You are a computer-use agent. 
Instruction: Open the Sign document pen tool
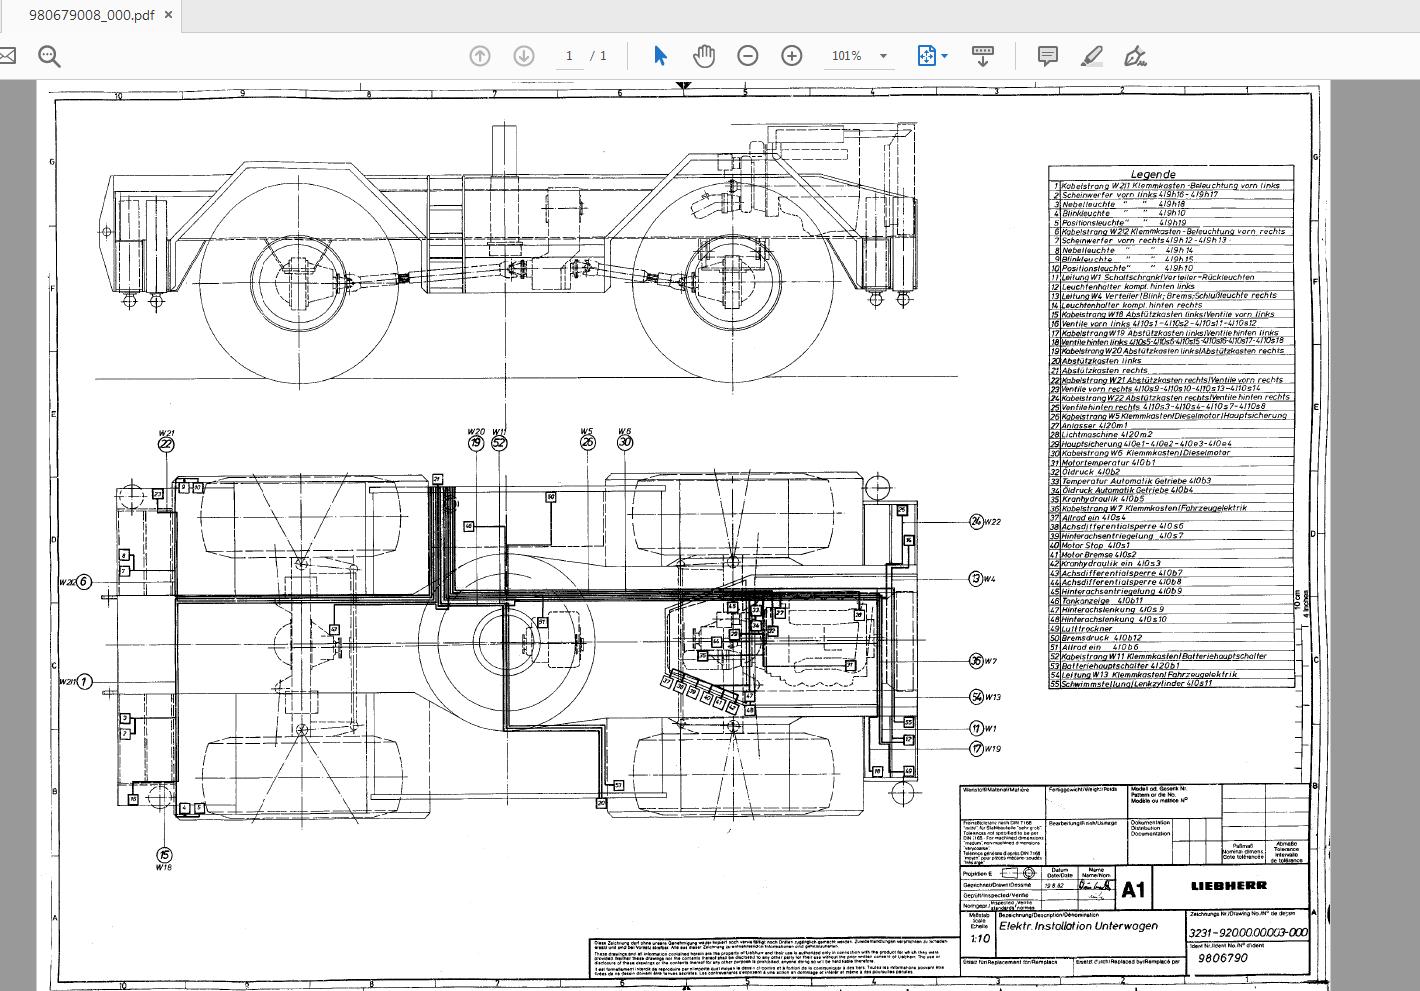1135,56
